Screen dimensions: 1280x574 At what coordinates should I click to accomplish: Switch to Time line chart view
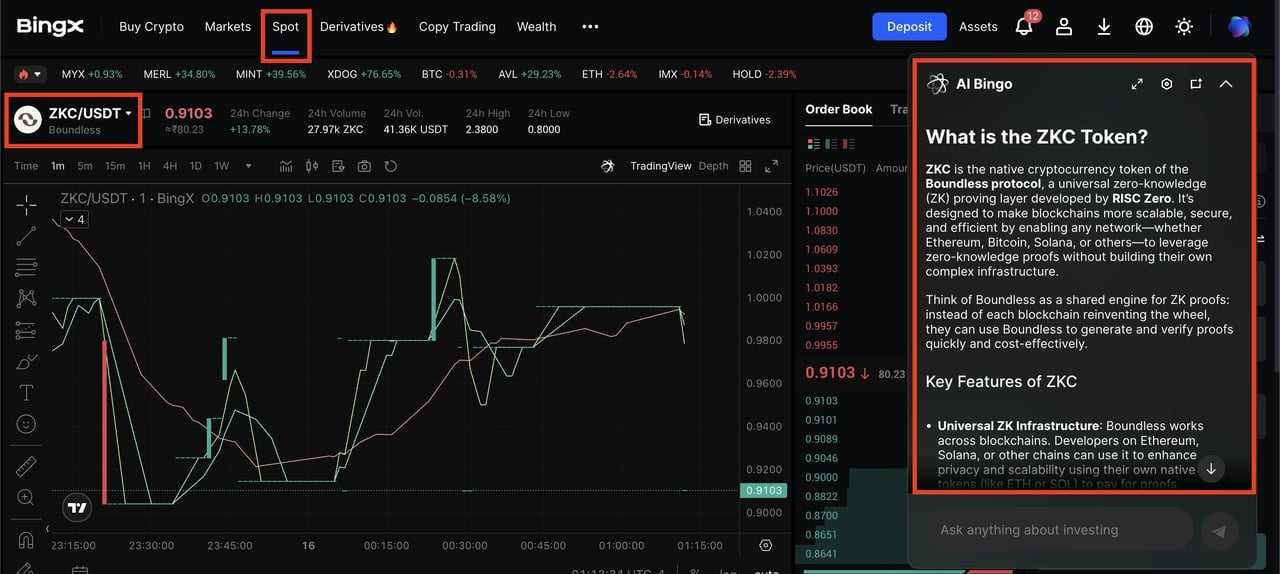pyautogui.click(x=26, y=166)
